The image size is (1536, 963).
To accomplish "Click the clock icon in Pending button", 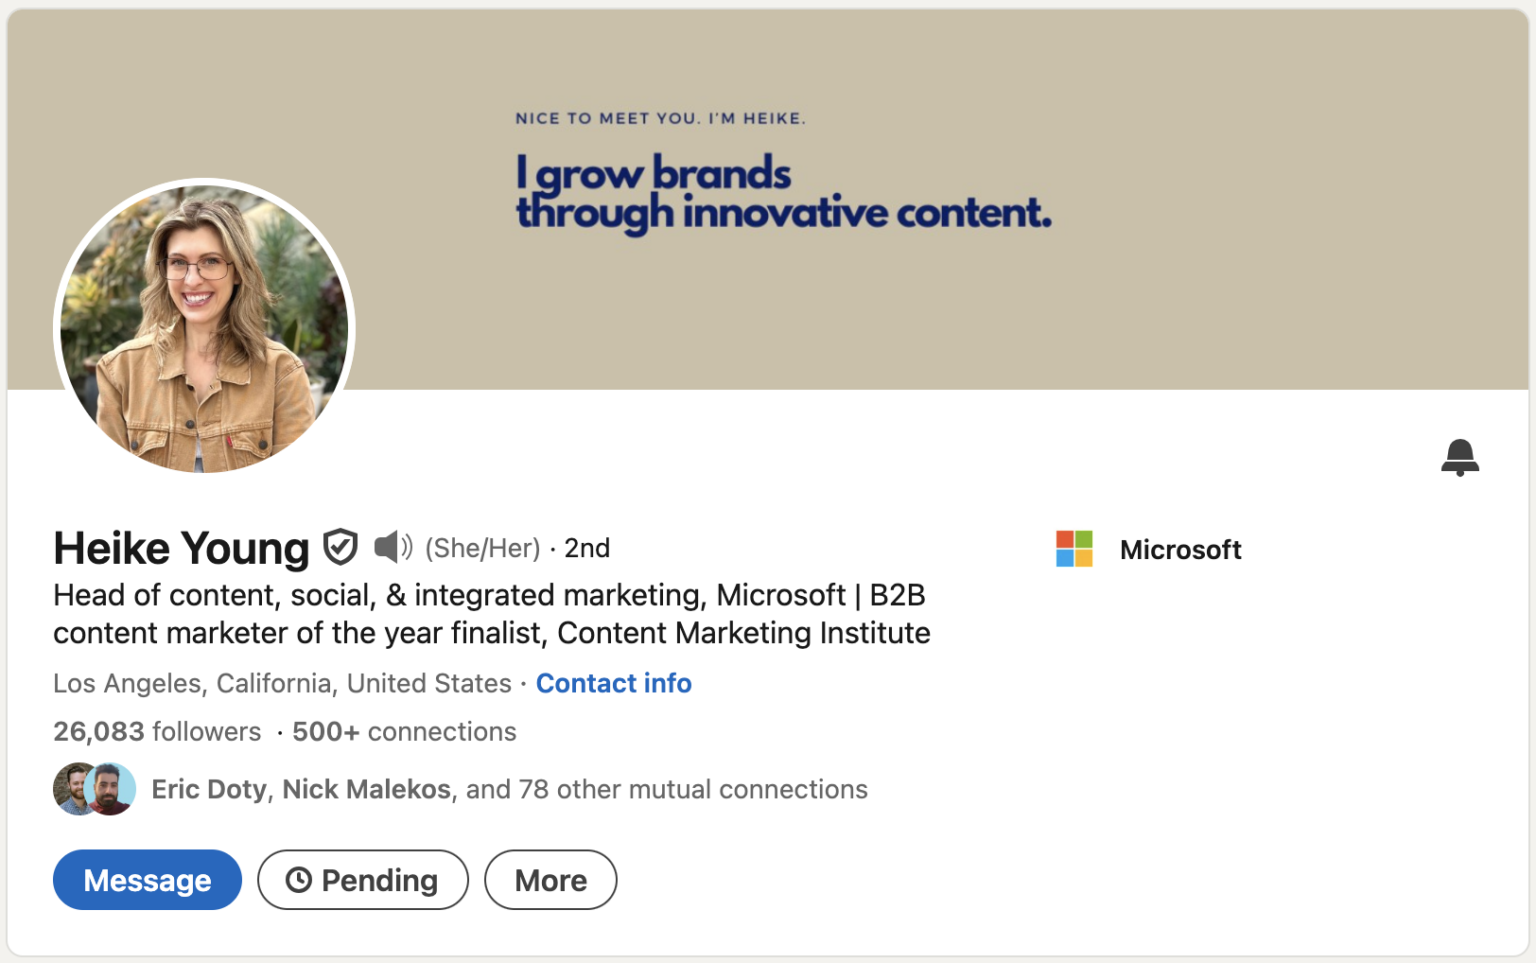I will coord(298,880).
